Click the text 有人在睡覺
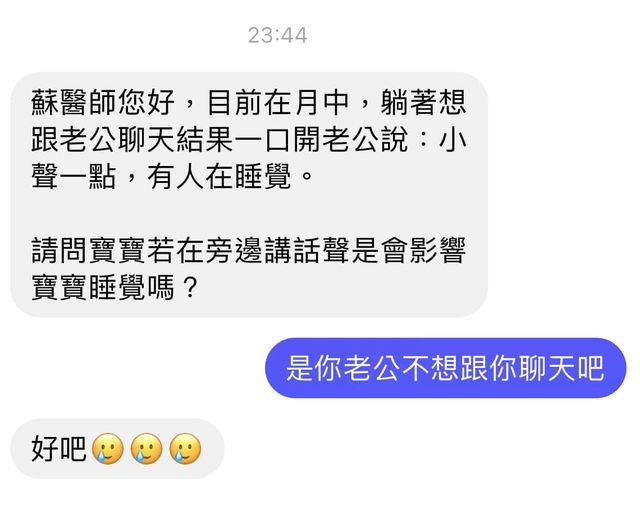 220,176
